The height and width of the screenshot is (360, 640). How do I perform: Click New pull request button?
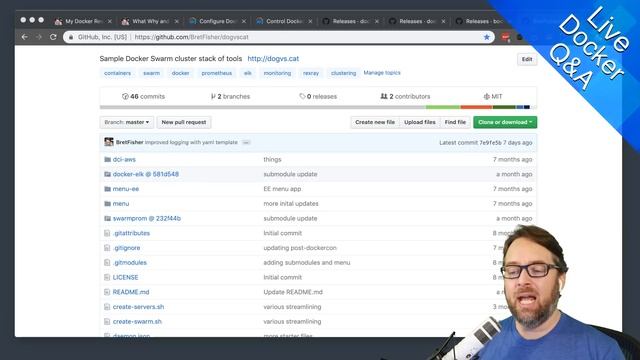(184, 122)
